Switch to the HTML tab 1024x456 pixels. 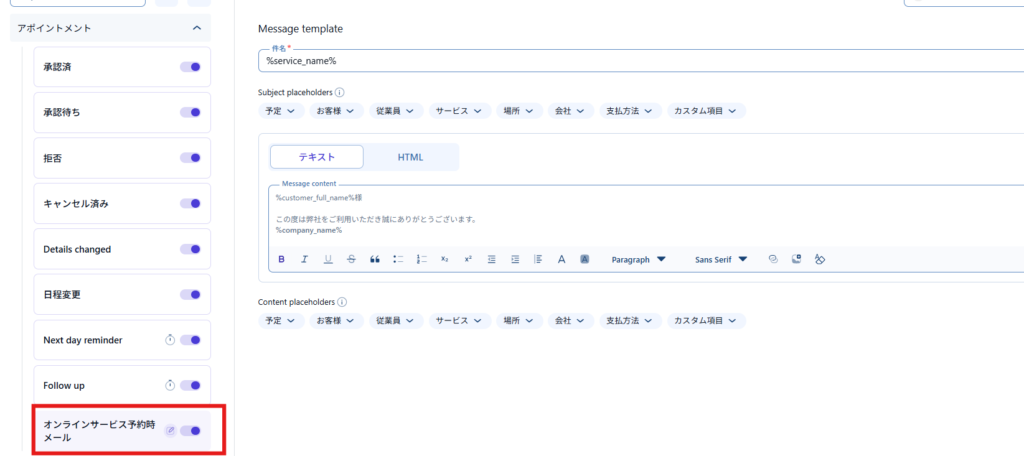click(x=410, y=157)
